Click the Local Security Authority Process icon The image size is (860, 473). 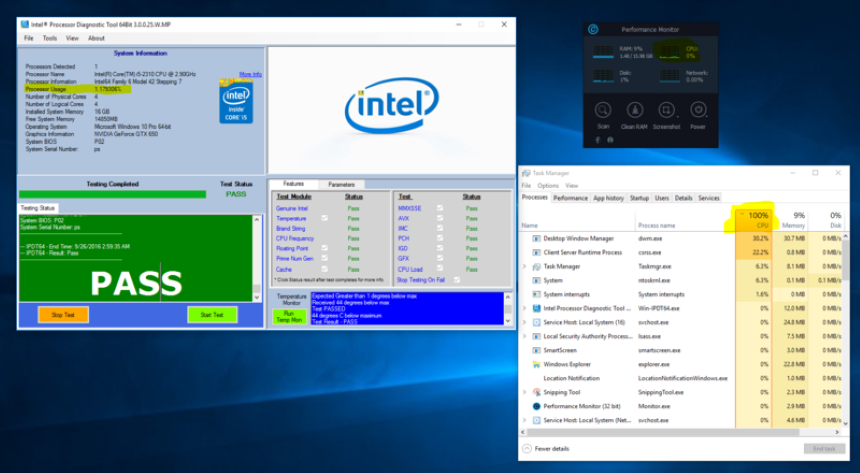tap(536, 336)
